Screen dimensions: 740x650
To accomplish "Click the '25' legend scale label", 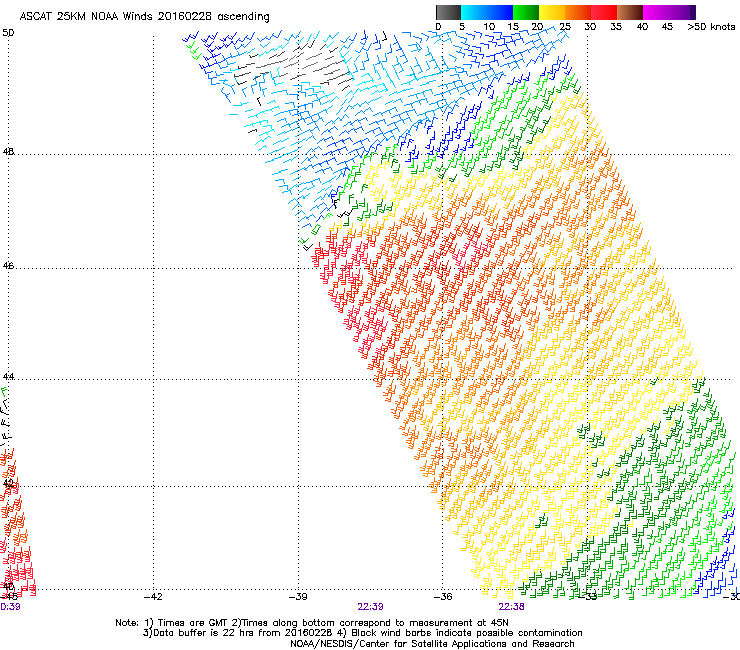I will click(565, 27).
